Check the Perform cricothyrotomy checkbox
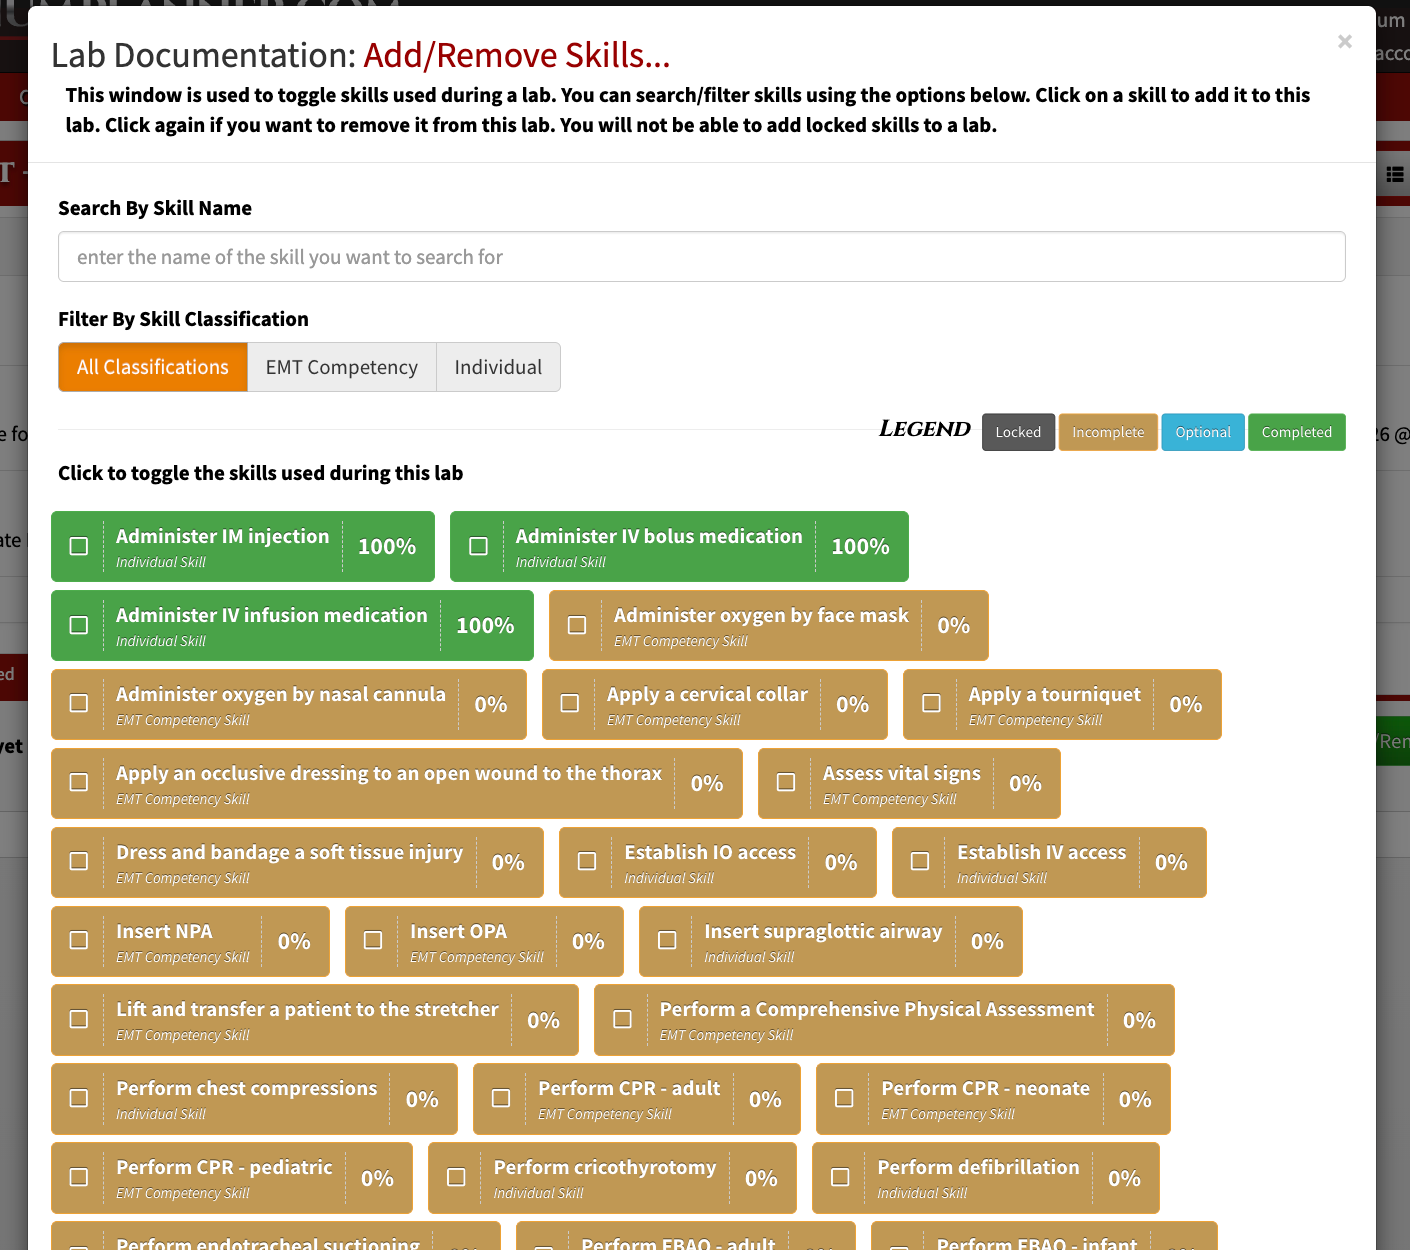 pyautogui.click(x=456, y=1178)
